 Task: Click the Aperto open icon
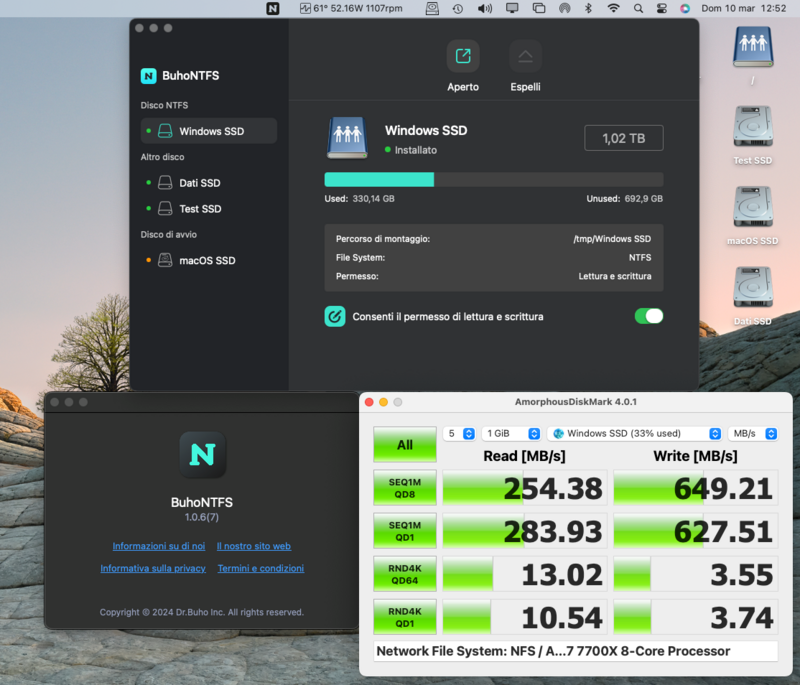click(x=462, y=57)
